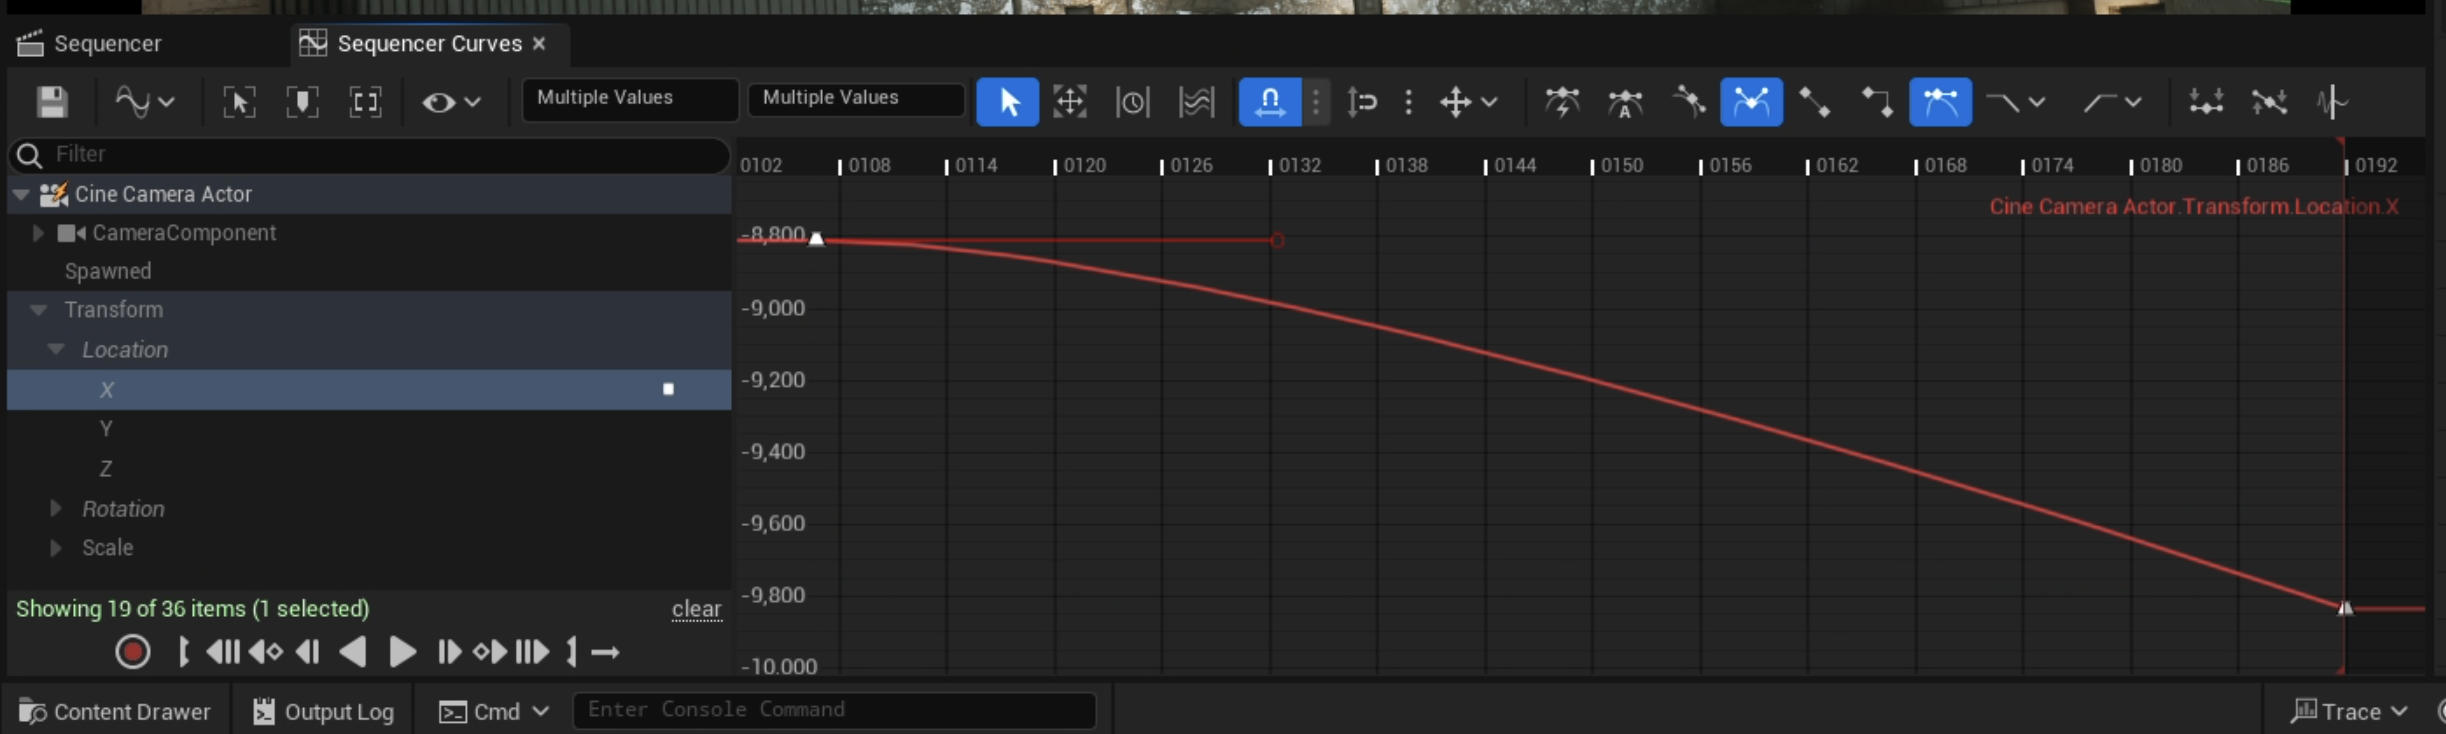Toggle the white pin square on X channel
Image resolution: width=2446 pixels, height=734 pixels.
[668, 389]
